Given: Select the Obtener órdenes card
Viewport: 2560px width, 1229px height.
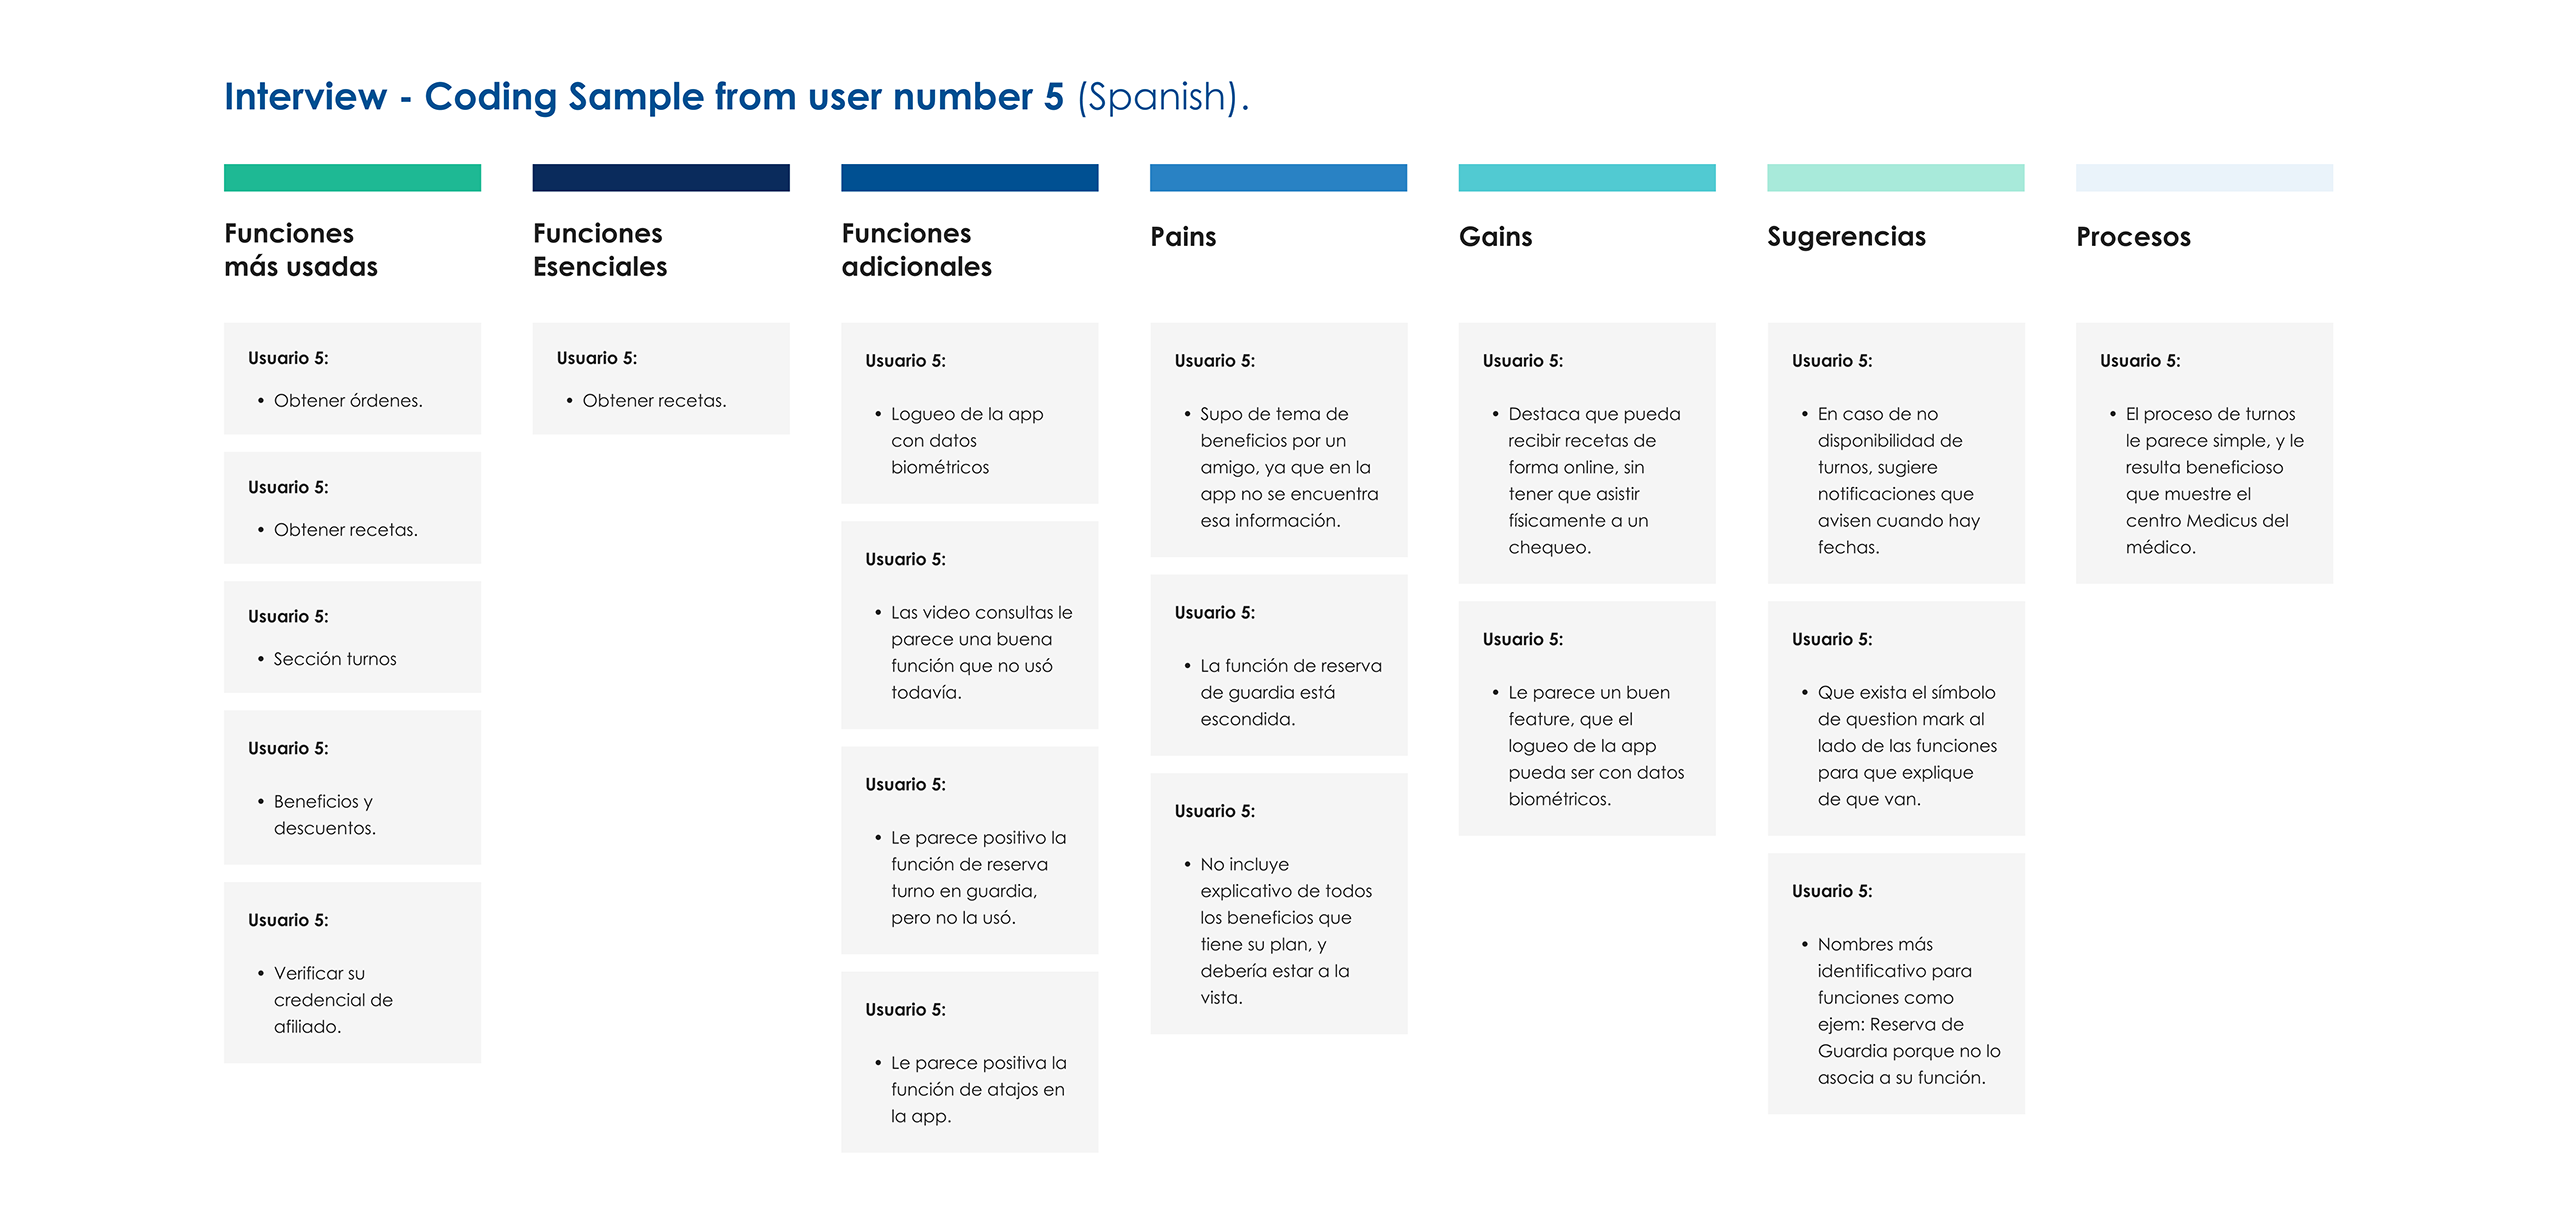Looking at the screenshot, I should (x=352, y=379).
